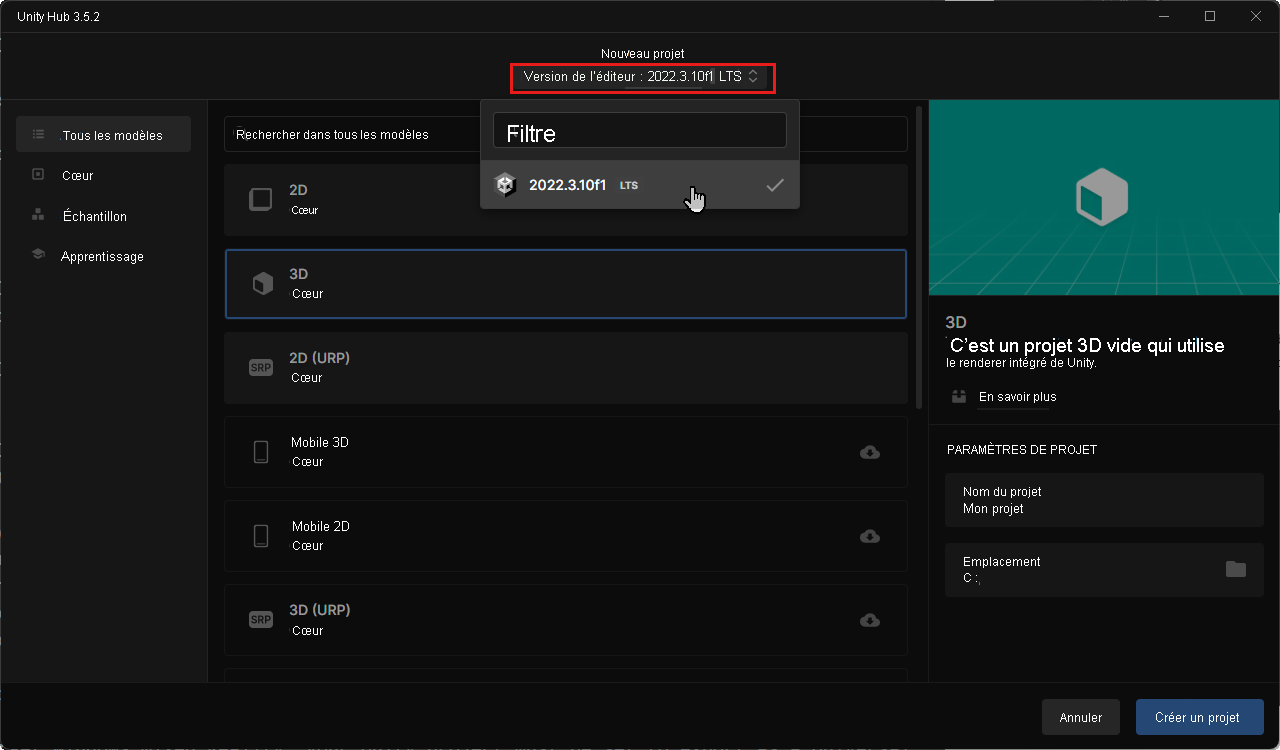Select the Mobile 3D template
Image resolution: width=1280 pixels, height=750 pixels.
tap(566, 452)
